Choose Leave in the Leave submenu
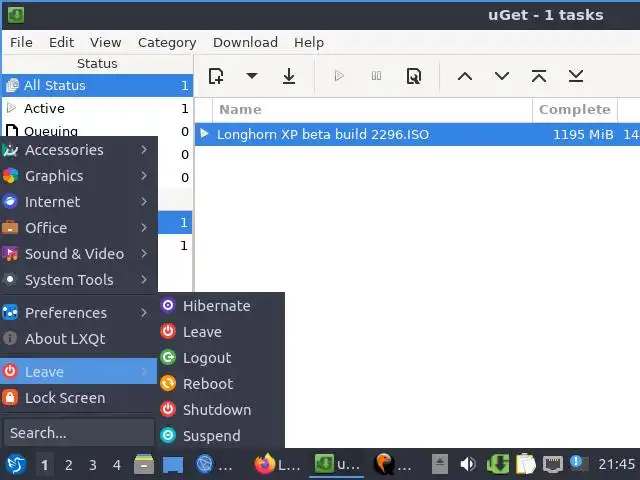The height and width of the screenshot is (480, 640). [221, 332]
